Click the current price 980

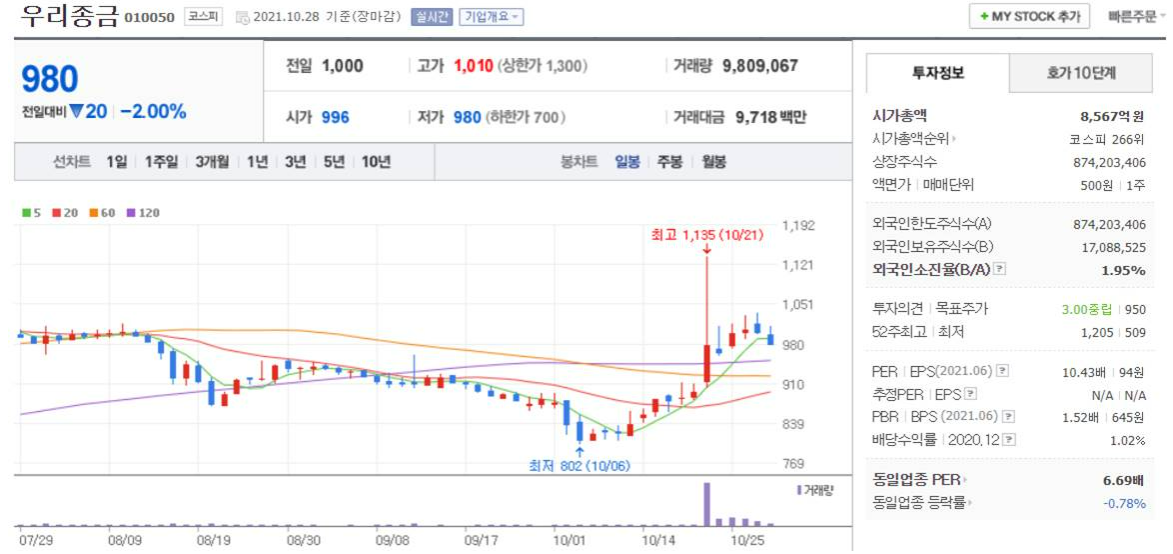[x=49, y=79]
